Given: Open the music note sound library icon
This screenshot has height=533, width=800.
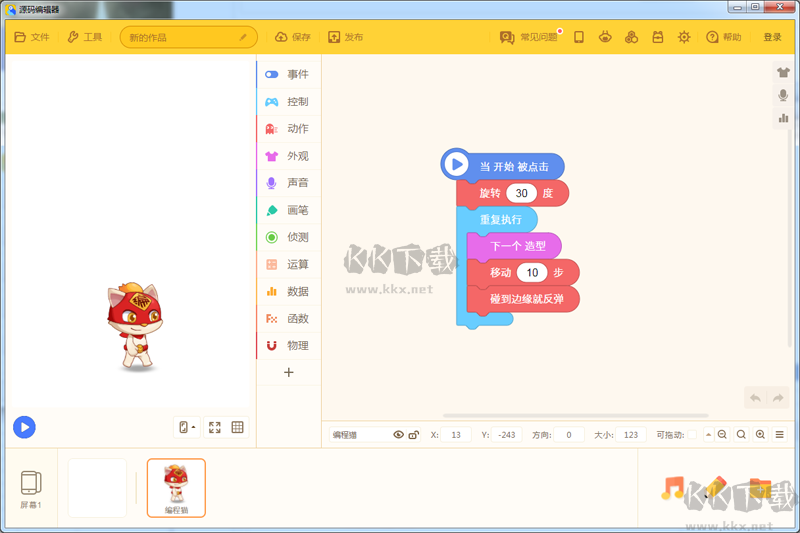Looking at the screenshot, I should point(672,488).
